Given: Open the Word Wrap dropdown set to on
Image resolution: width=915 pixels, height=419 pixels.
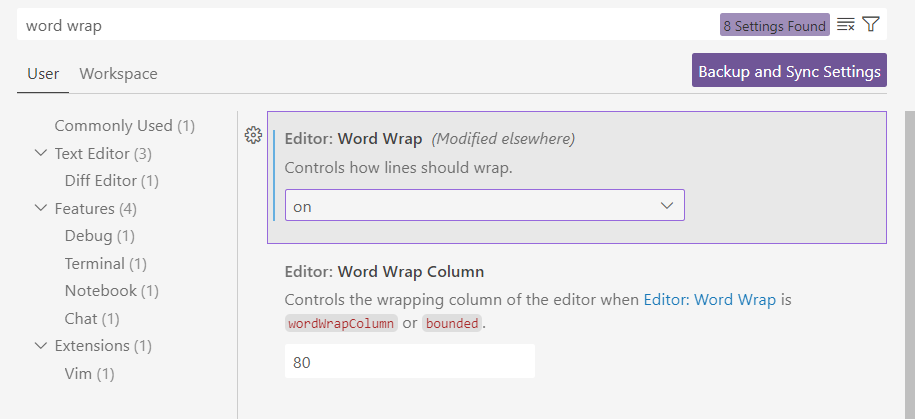Looking at the screenshot, I should [484, 205].
